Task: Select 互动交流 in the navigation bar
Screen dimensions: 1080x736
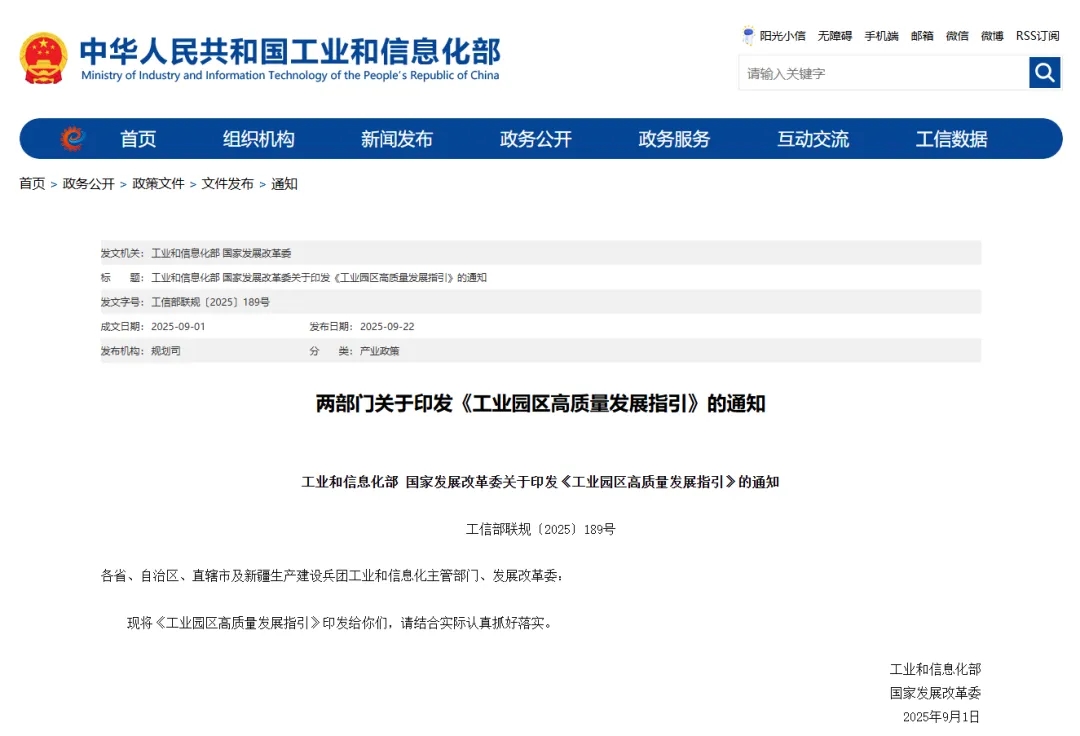Action: (813, 139)
